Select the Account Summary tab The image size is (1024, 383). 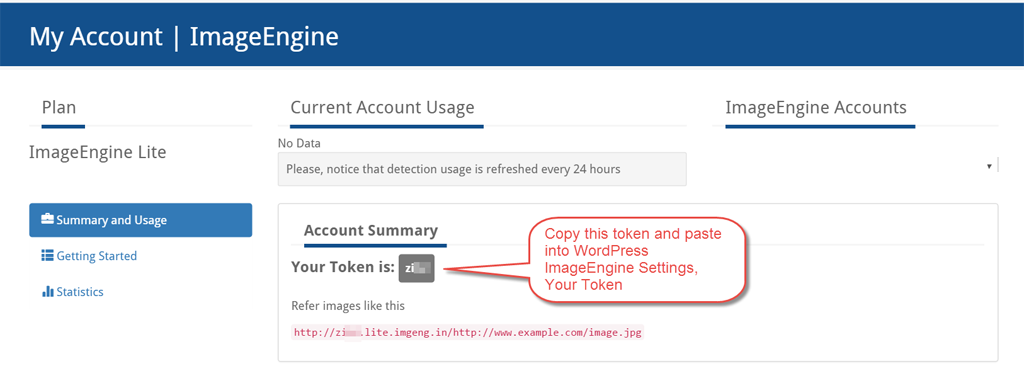pos(371,231)
